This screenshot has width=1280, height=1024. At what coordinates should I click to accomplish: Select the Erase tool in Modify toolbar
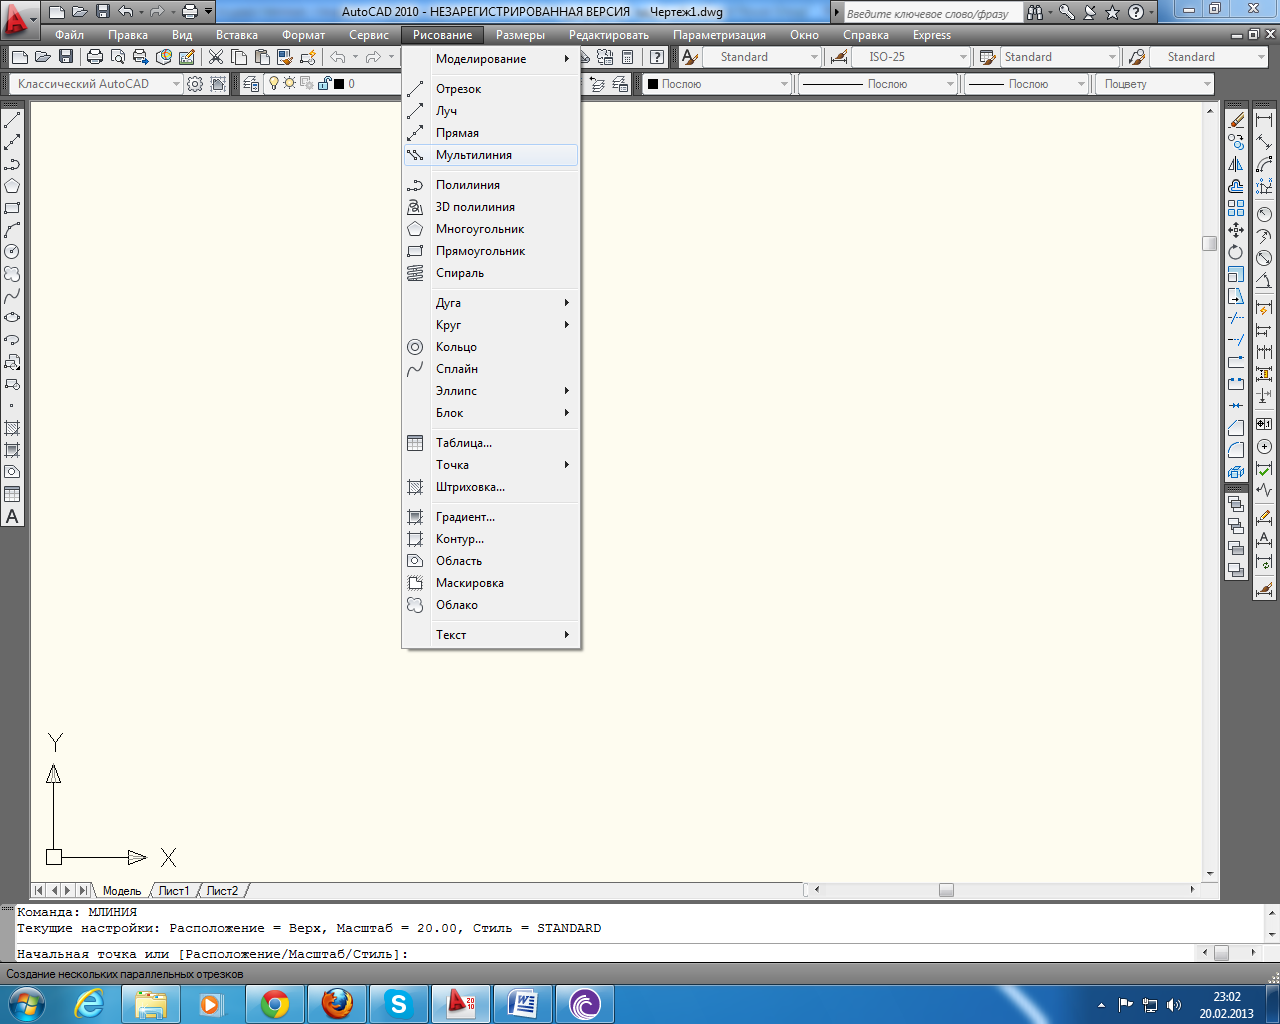tap(1237, 120)
